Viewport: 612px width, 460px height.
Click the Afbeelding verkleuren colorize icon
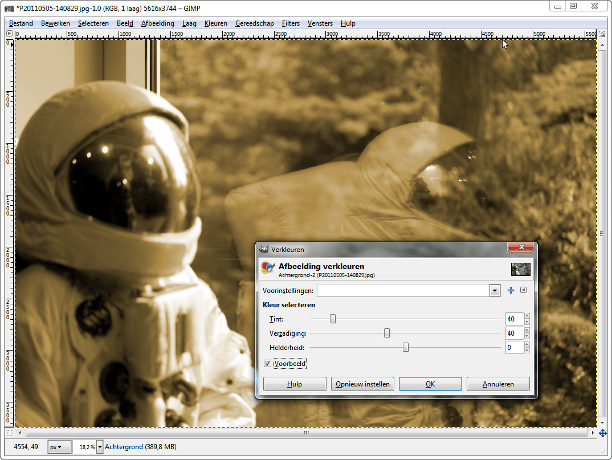[x=268, y=268]
